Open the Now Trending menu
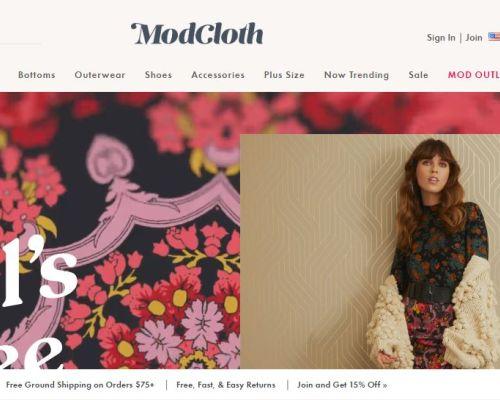The width and height of the screenshot is (500, 400). (x=357, y=75)
